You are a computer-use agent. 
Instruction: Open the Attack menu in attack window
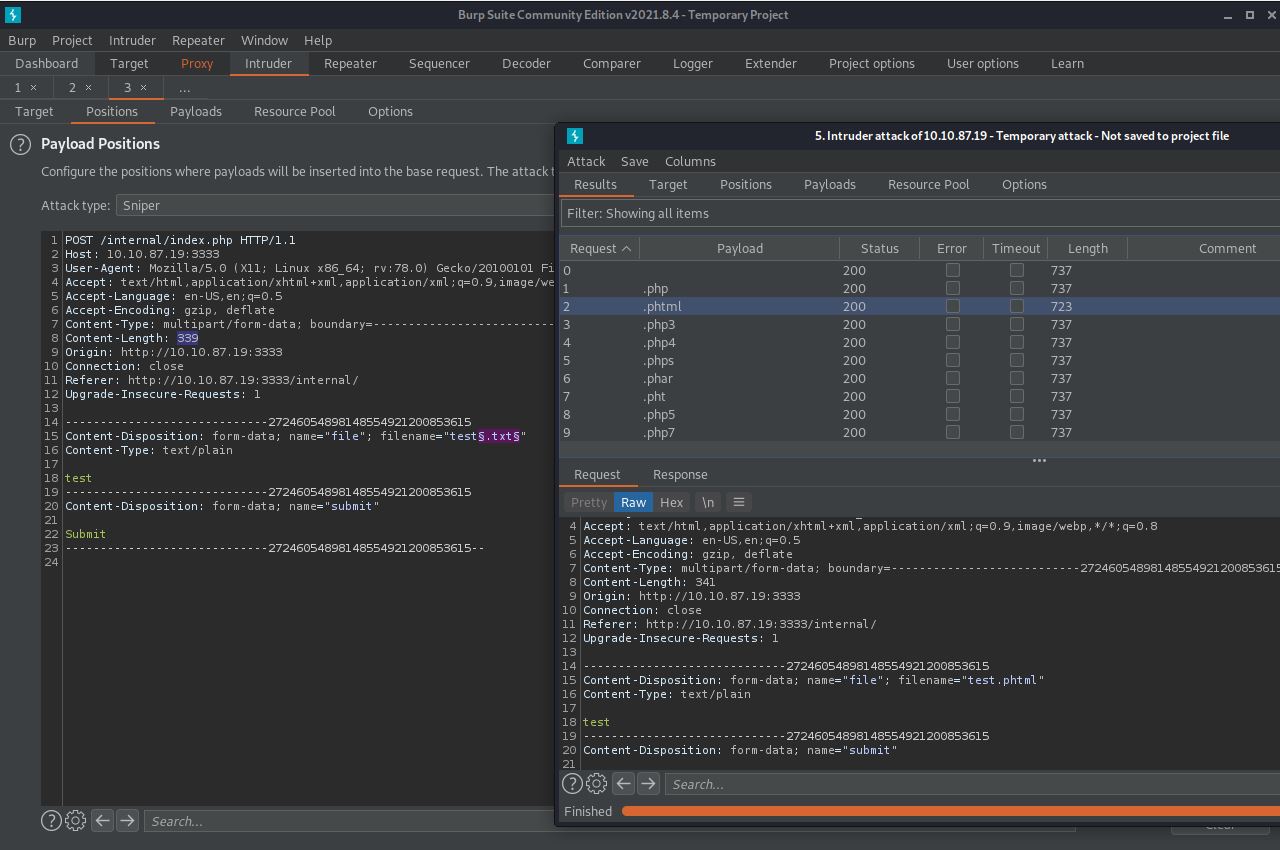click(x=586, y=161)
